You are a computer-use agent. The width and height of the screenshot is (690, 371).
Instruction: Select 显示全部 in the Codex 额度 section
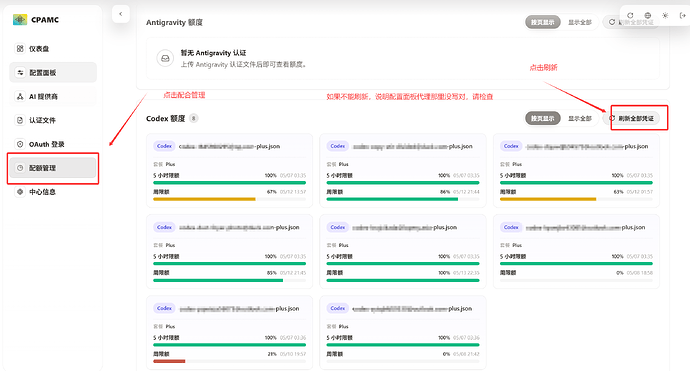pos(580,118)
